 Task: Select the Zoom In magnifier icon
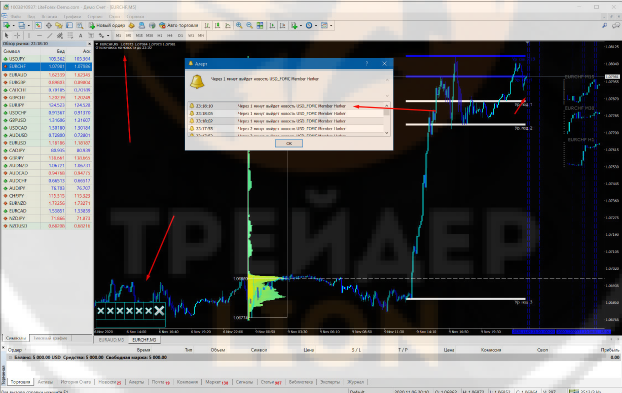click(239, 25)
